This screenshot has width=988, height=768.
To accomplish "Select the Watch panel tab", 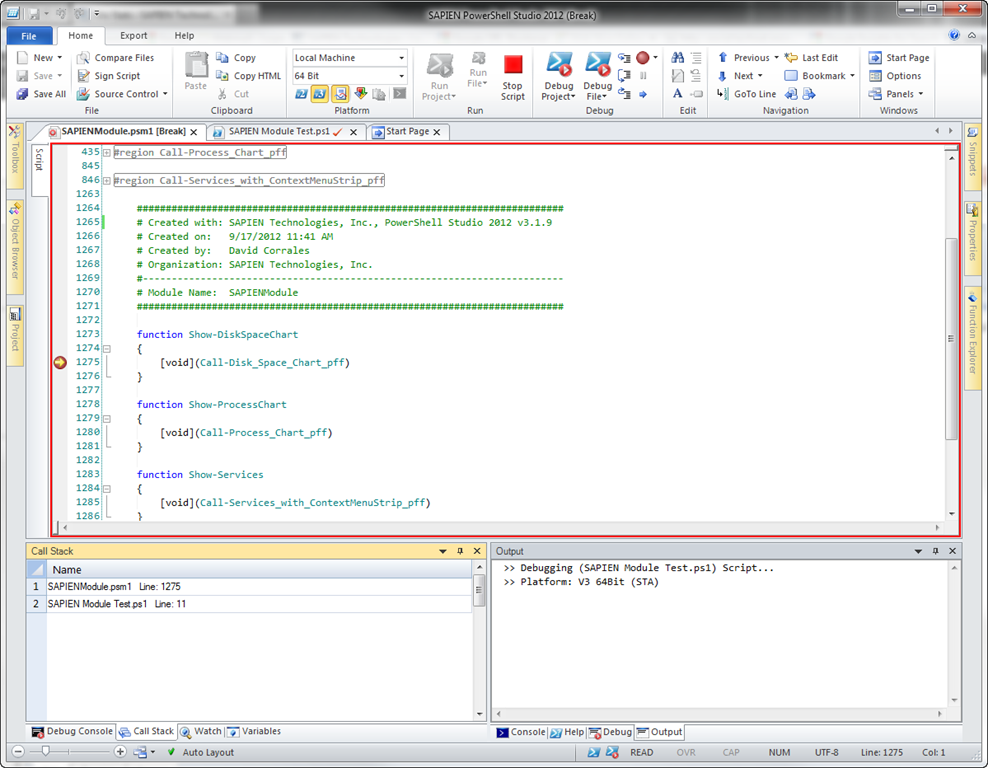I will pos(201,731).
